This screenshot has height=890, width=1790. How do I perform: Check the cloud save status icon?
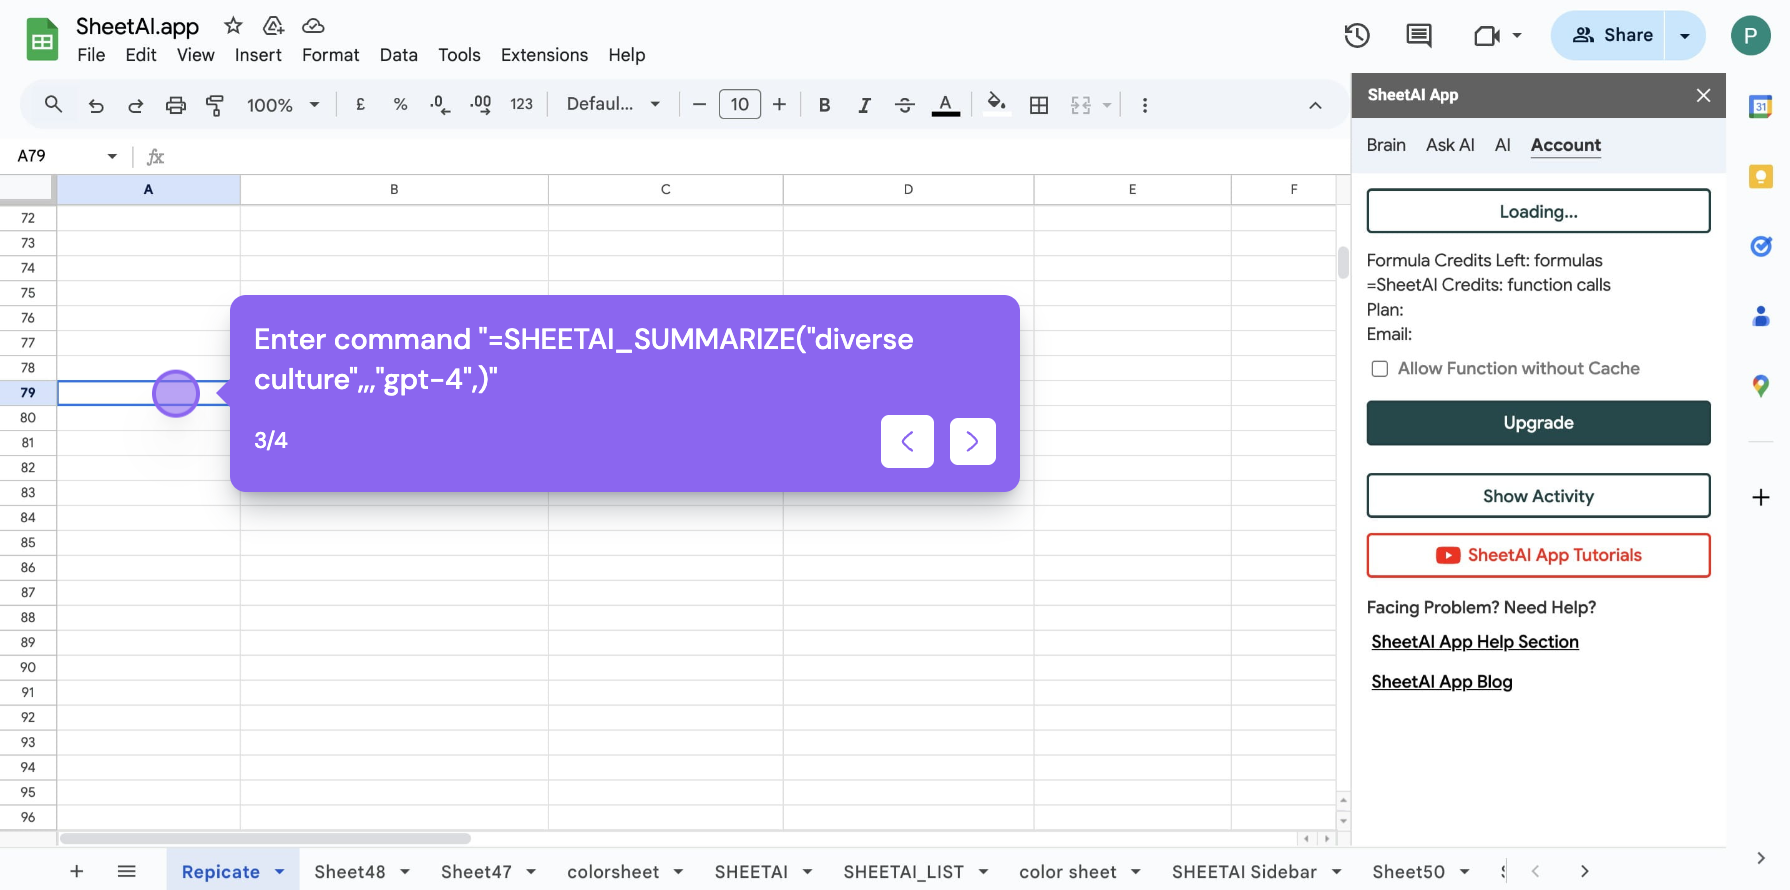[x=313, y=25]
